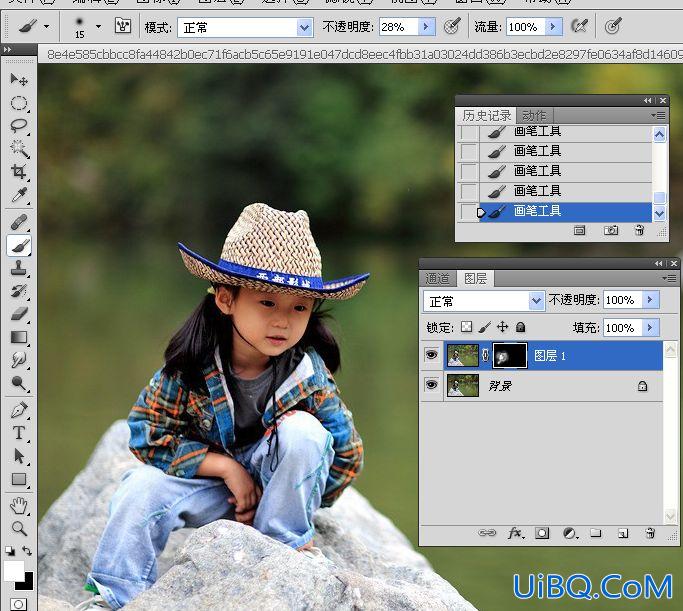Add layer mask button

pyautogui.click(x=542, y=533)
